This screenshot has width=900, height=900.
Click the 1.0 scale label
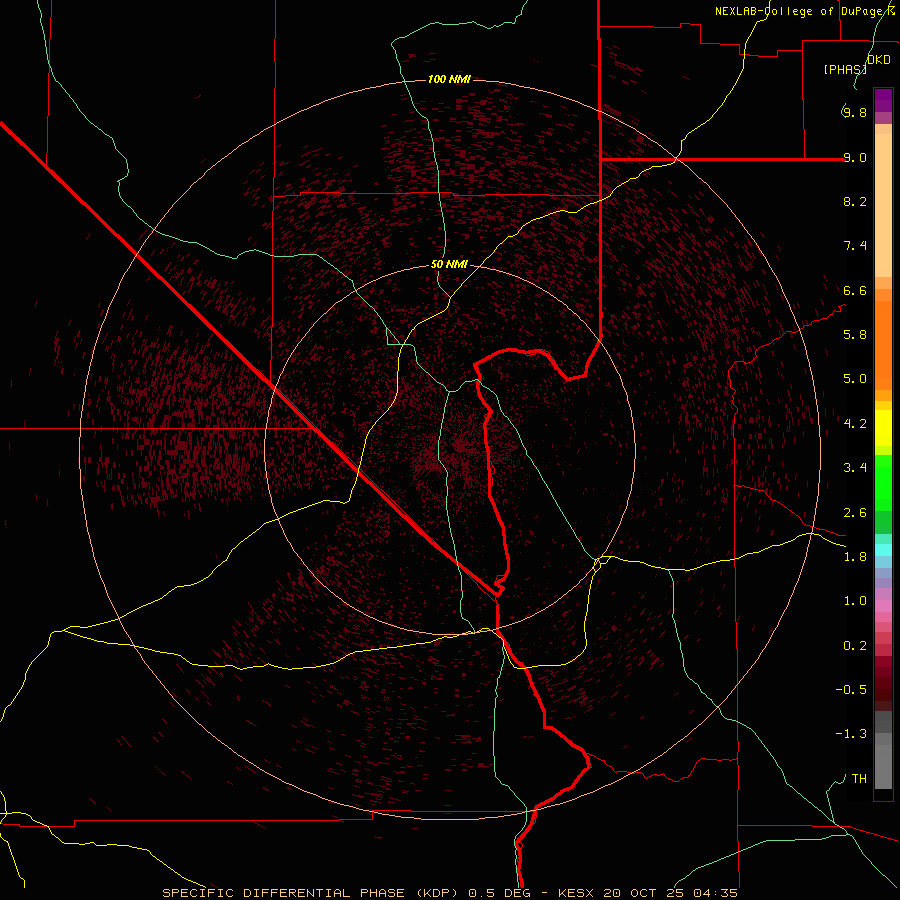click(x=855, y=601)
